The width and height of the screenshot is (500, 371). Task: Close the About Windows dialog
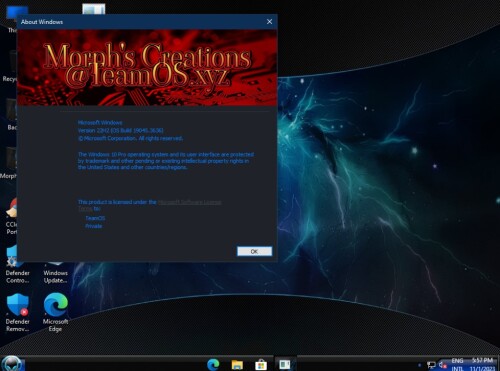point(269,22)
